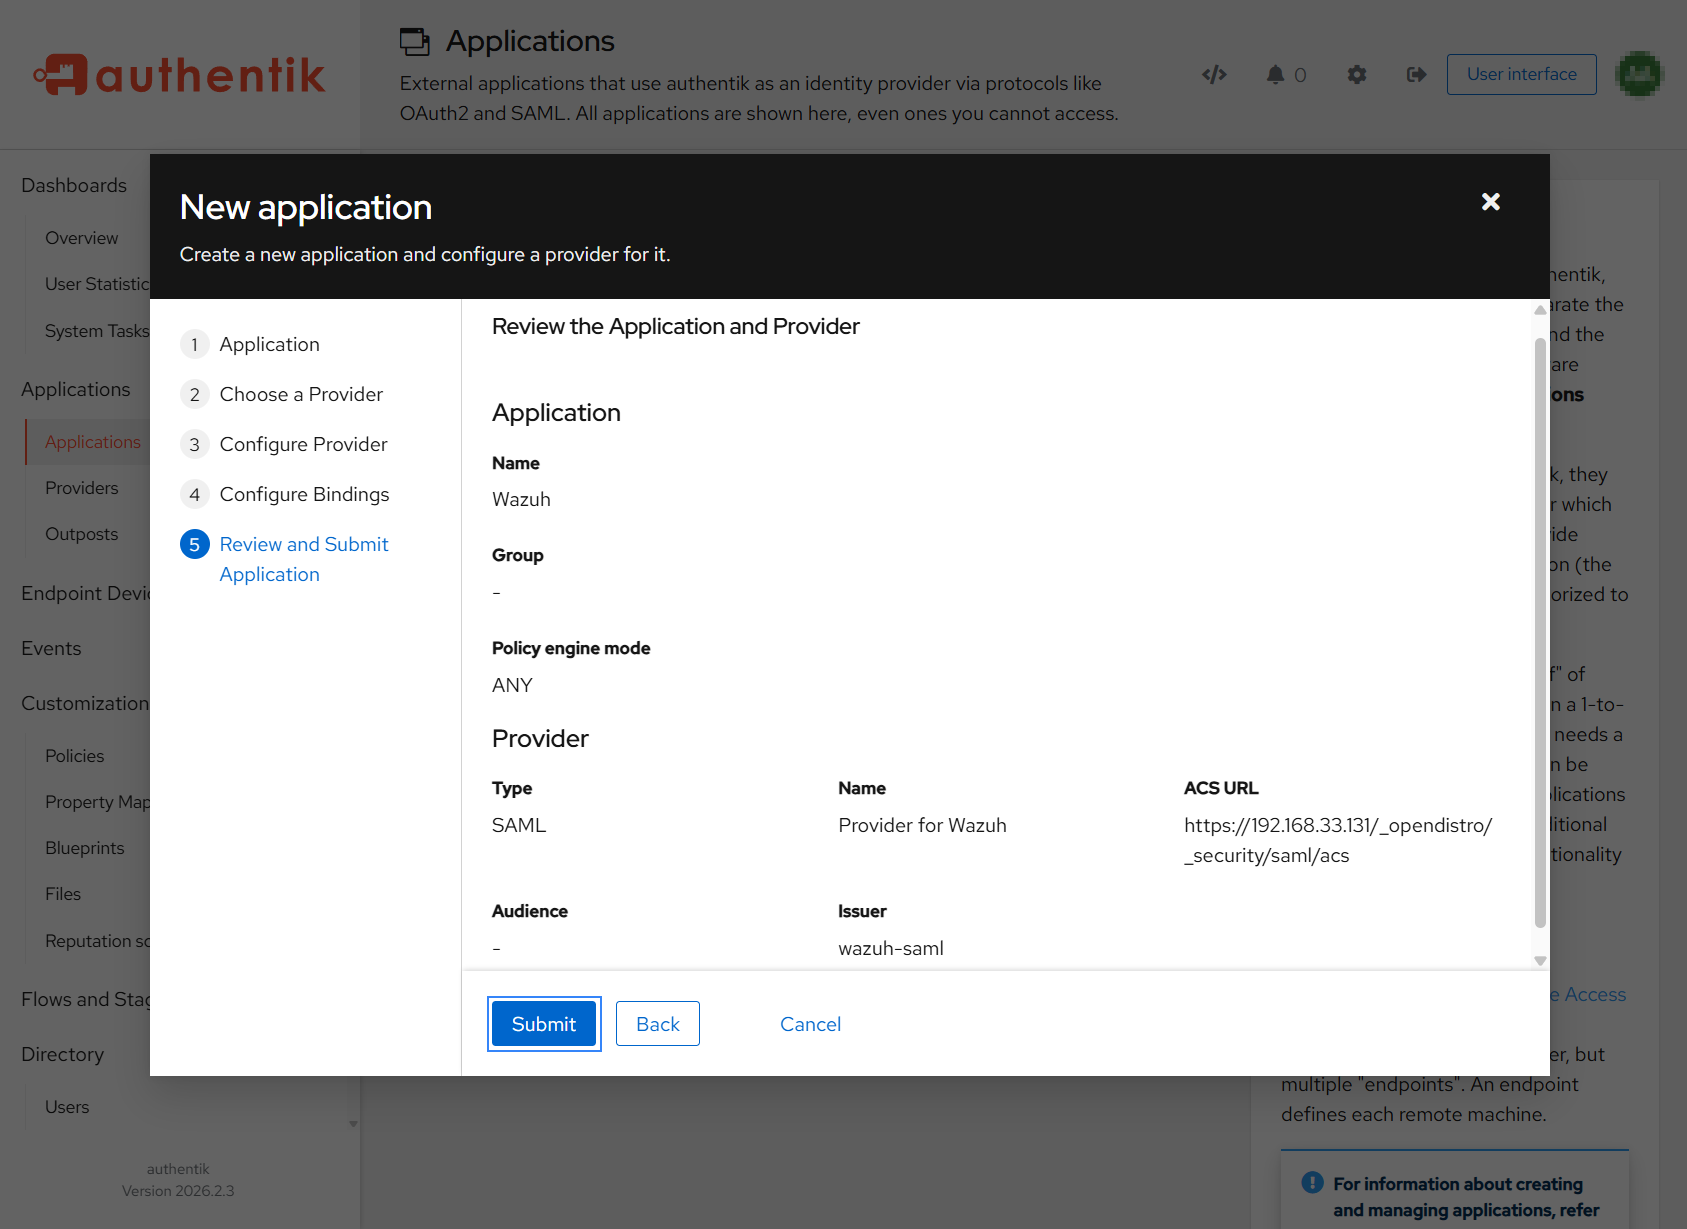The image size is (1687, 1229).
Task: Open the user avatar menu
Action: (x=1639, y=74)
